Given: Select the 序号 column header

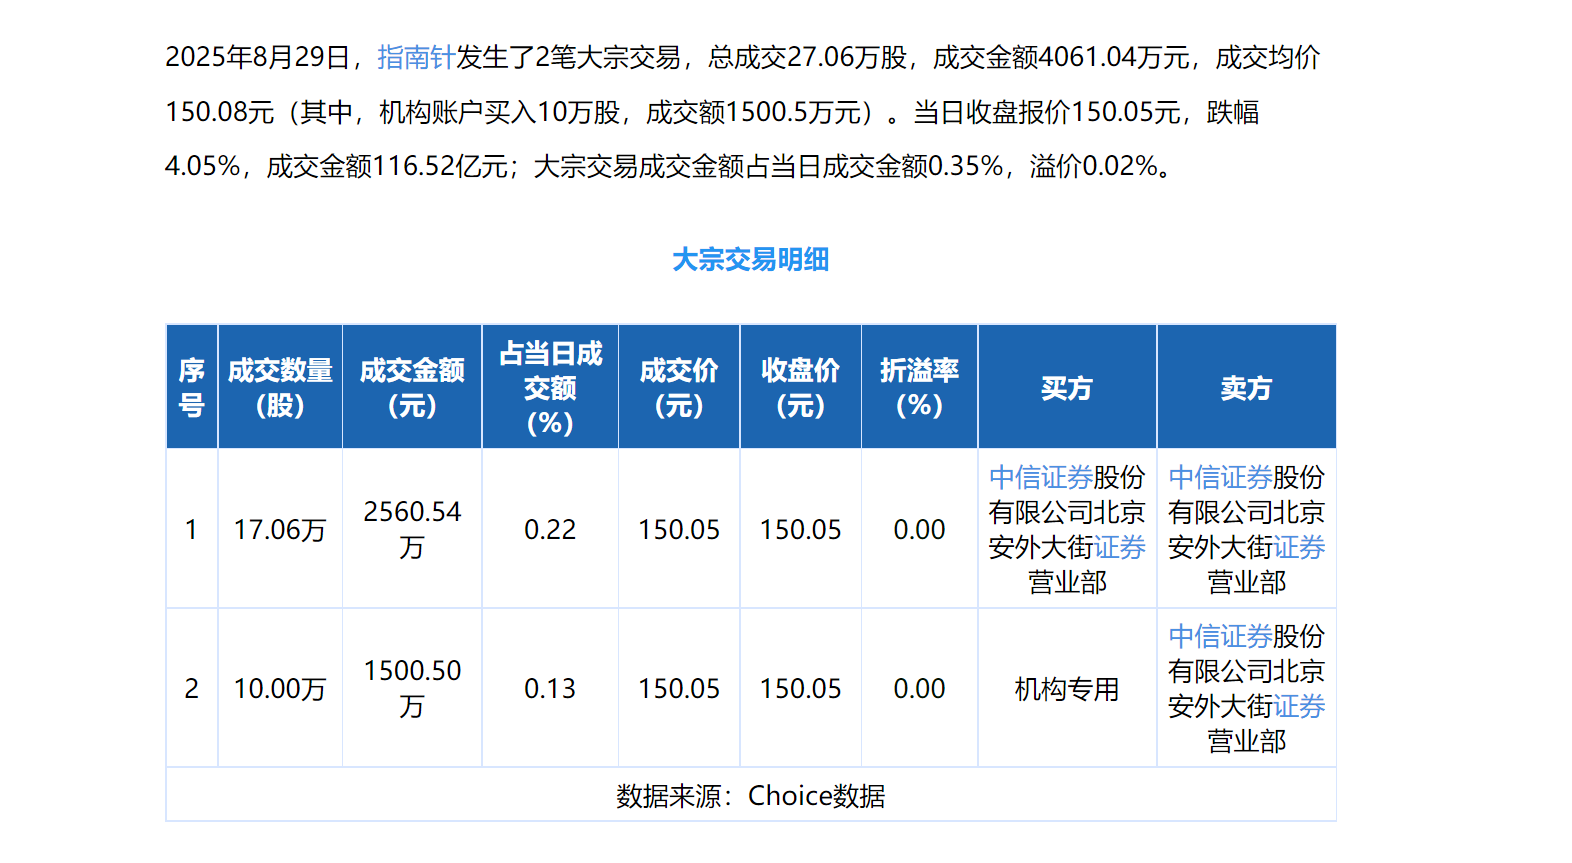Looking at the screenshot, I should tap(192, 387).
